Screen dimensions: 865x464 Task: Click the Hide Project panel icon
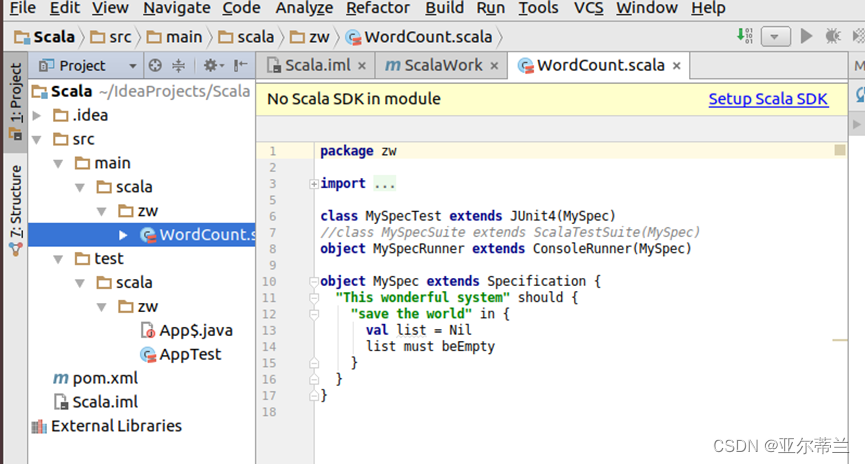pyautogui.click(x=240, y=66)
